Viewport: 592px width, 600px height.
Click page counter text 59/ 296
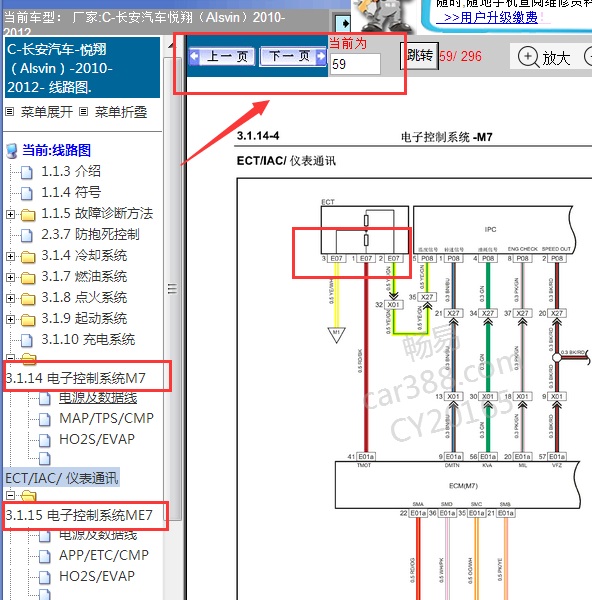[x=460, y=57]
